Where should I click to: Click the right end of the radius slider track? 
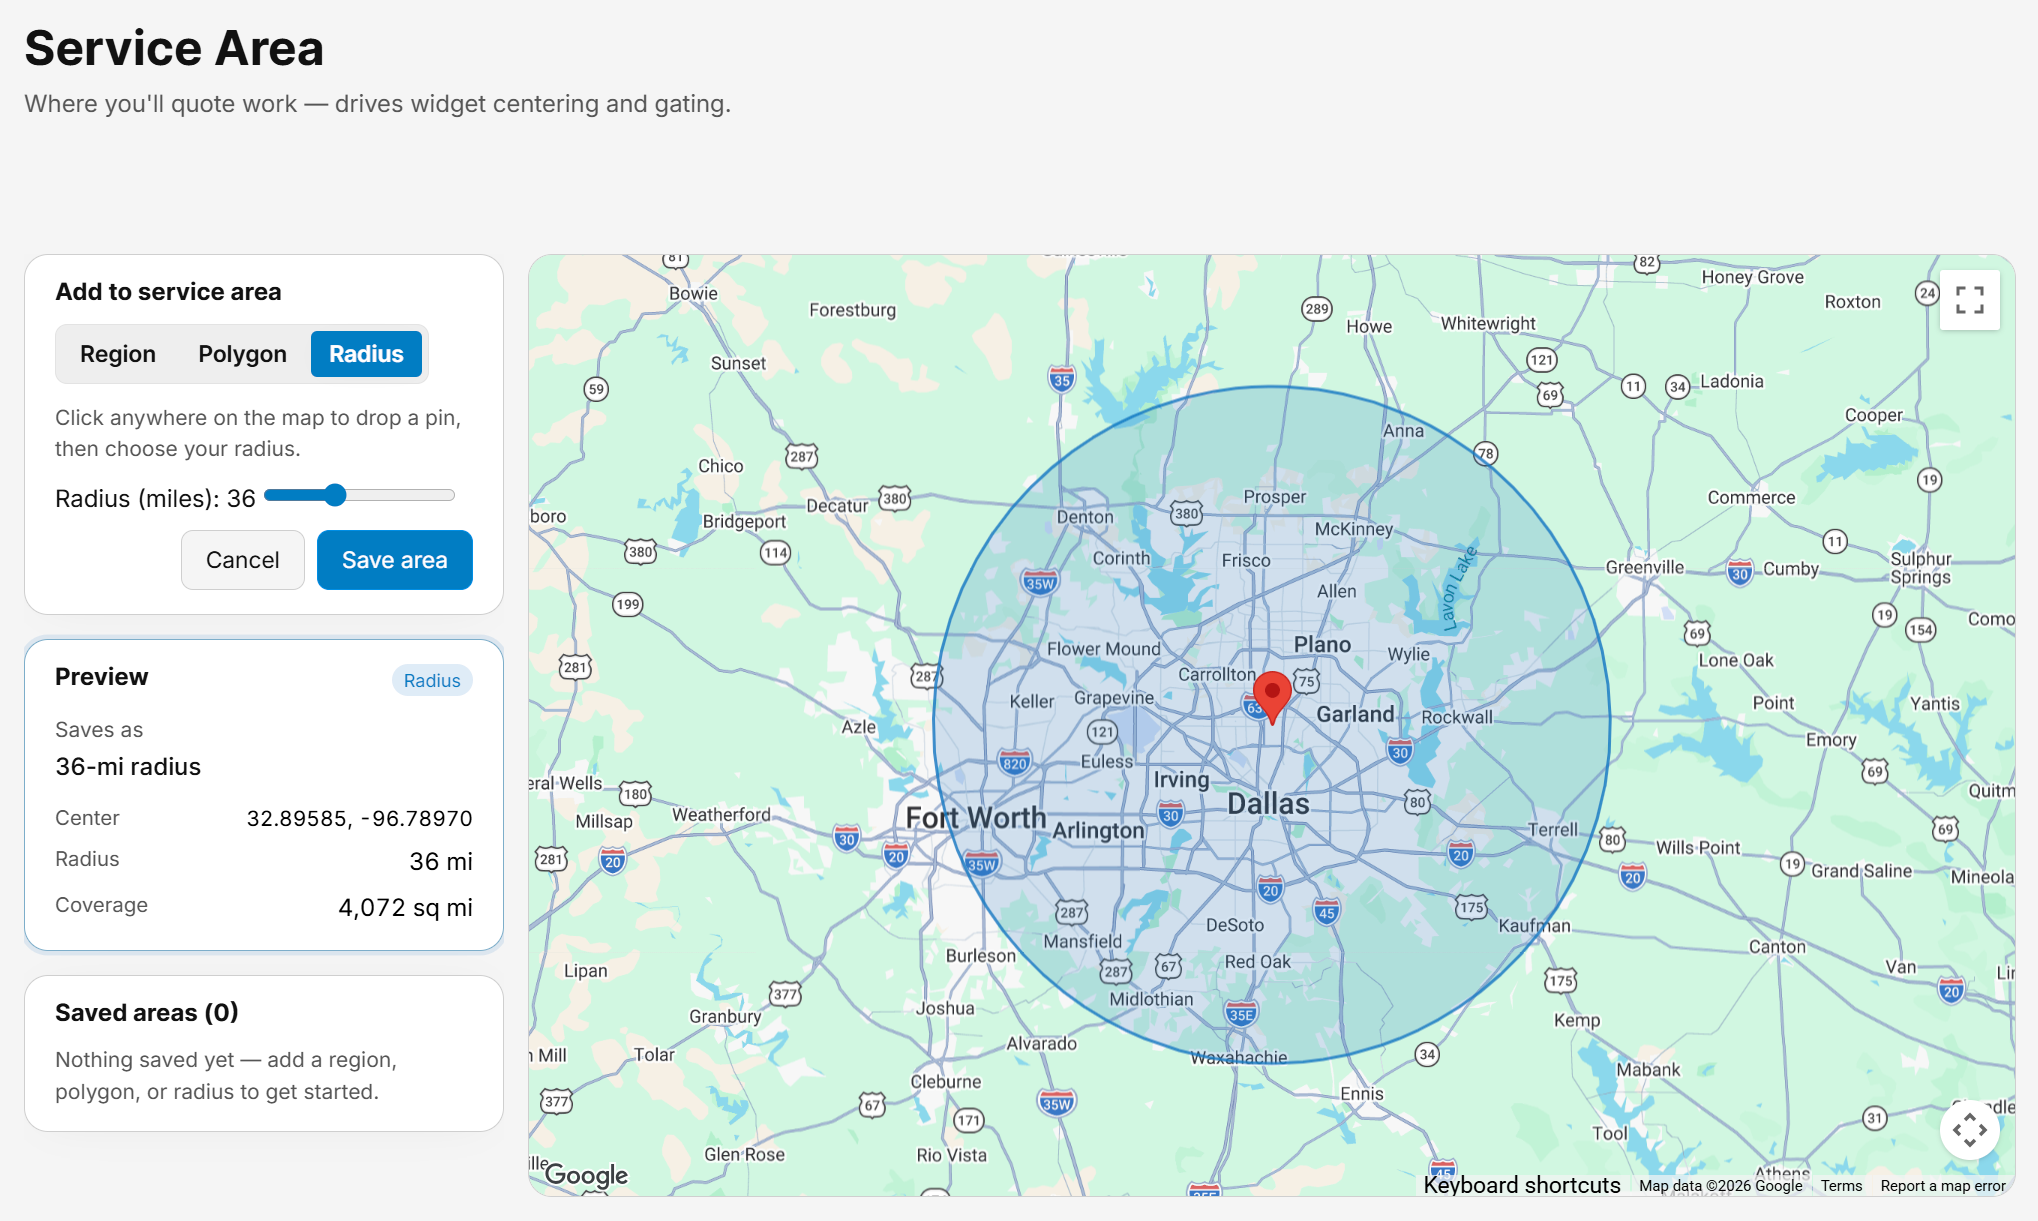[x=451, y=495]
